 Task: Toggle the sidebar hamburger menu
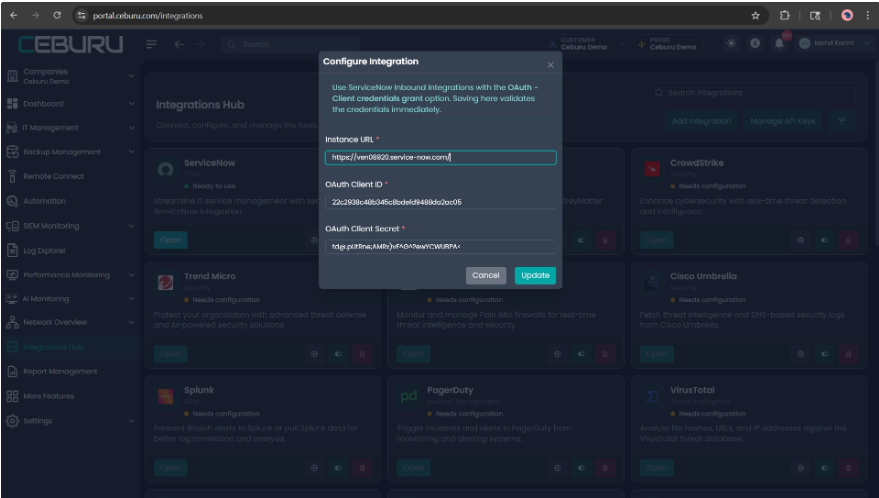151,44
